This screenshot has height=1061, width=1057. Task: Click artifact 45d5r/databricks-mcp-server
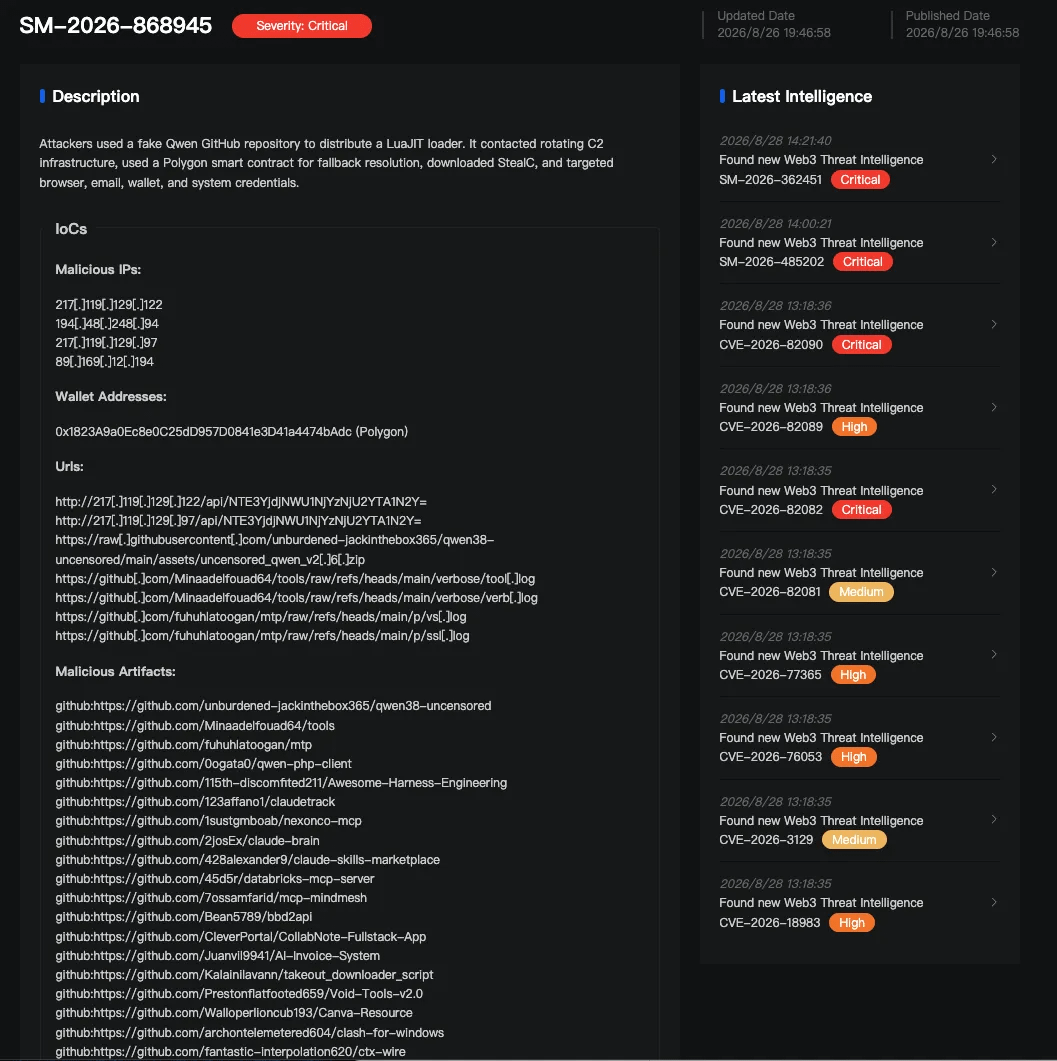pyautogui.click(x=215, y=878)
